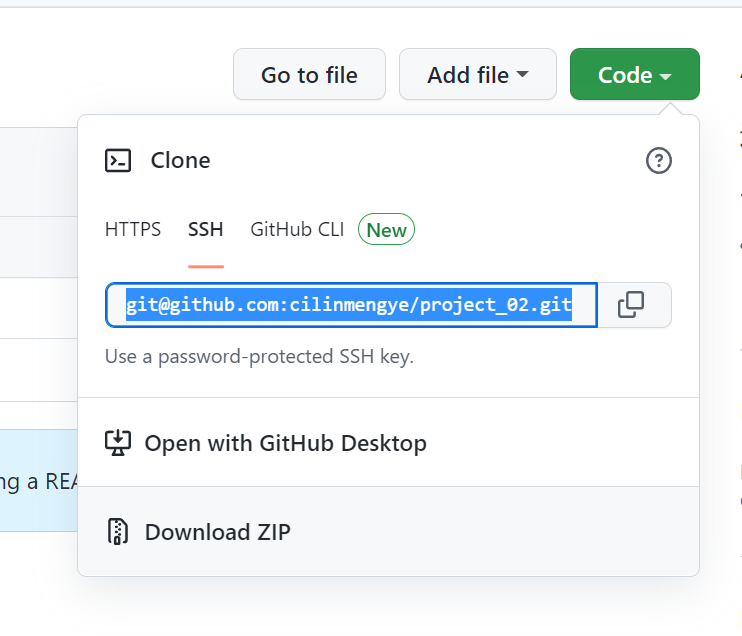Select the SSH clone tab
The height and width of the screenshot is (636, 742).
click(x=206, y=230)
